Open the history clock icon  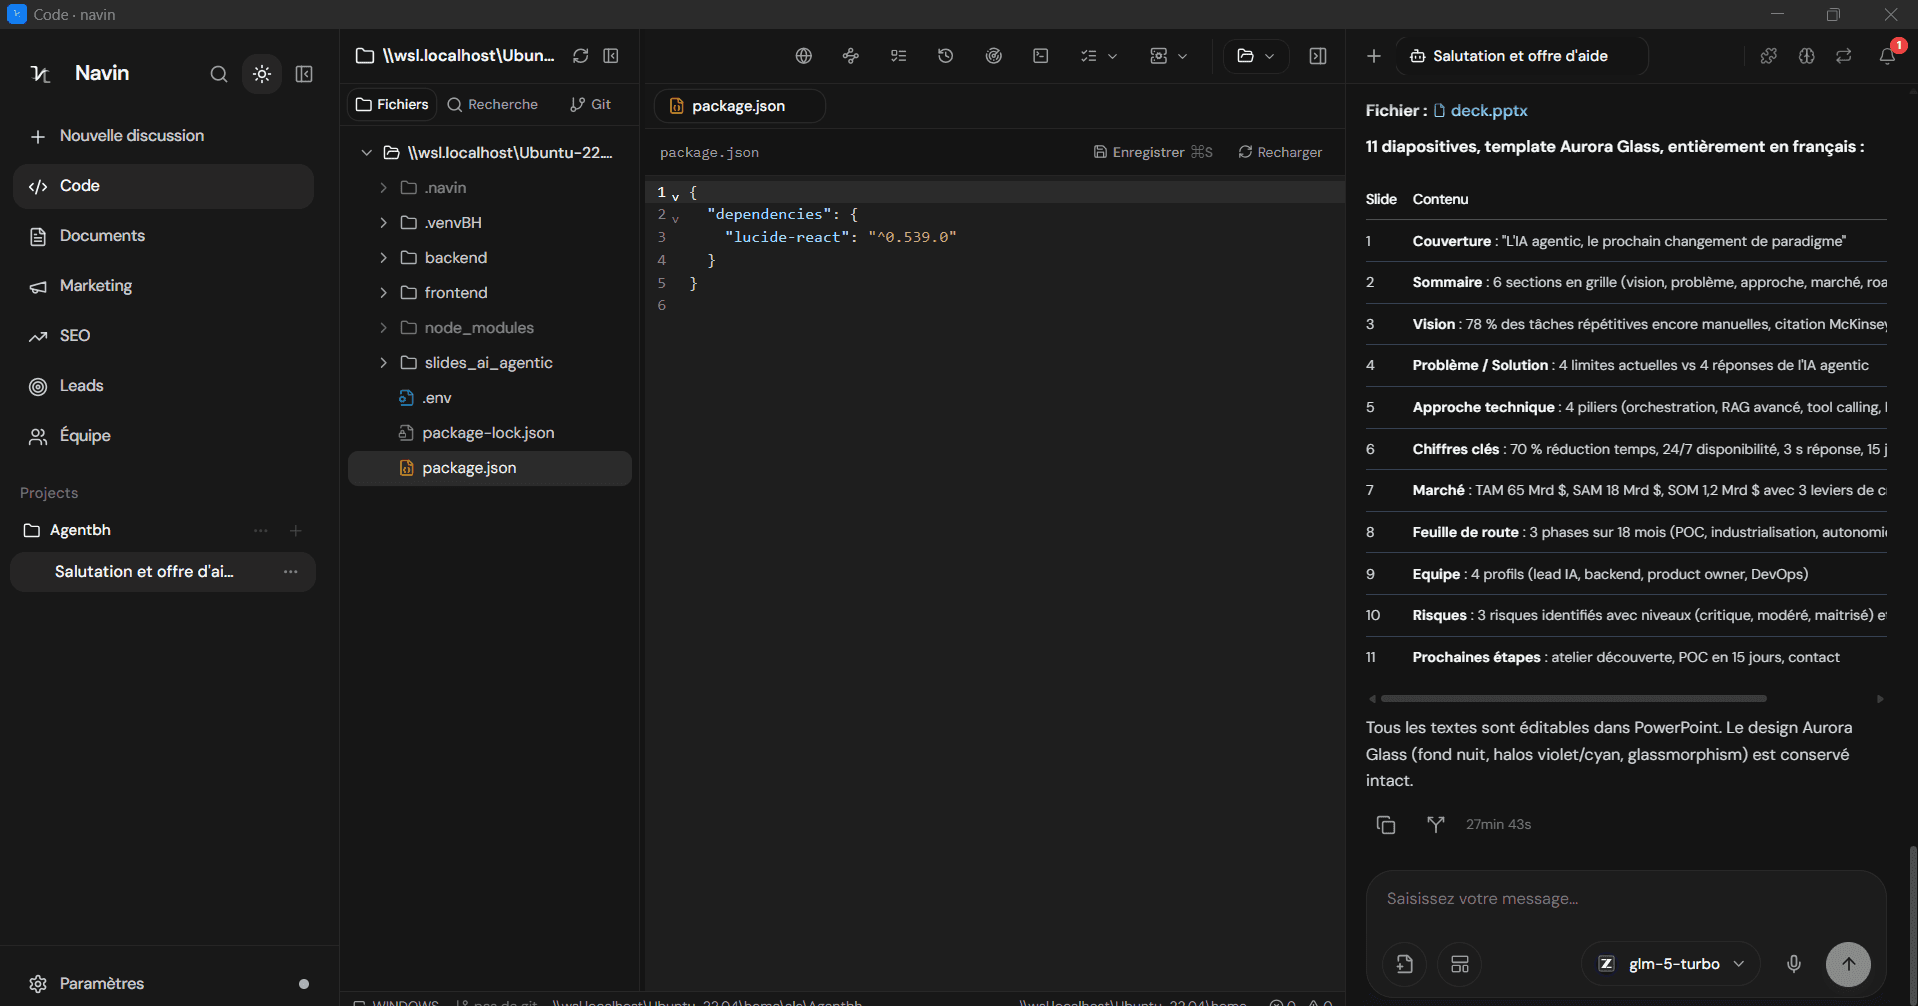[945, 56]
